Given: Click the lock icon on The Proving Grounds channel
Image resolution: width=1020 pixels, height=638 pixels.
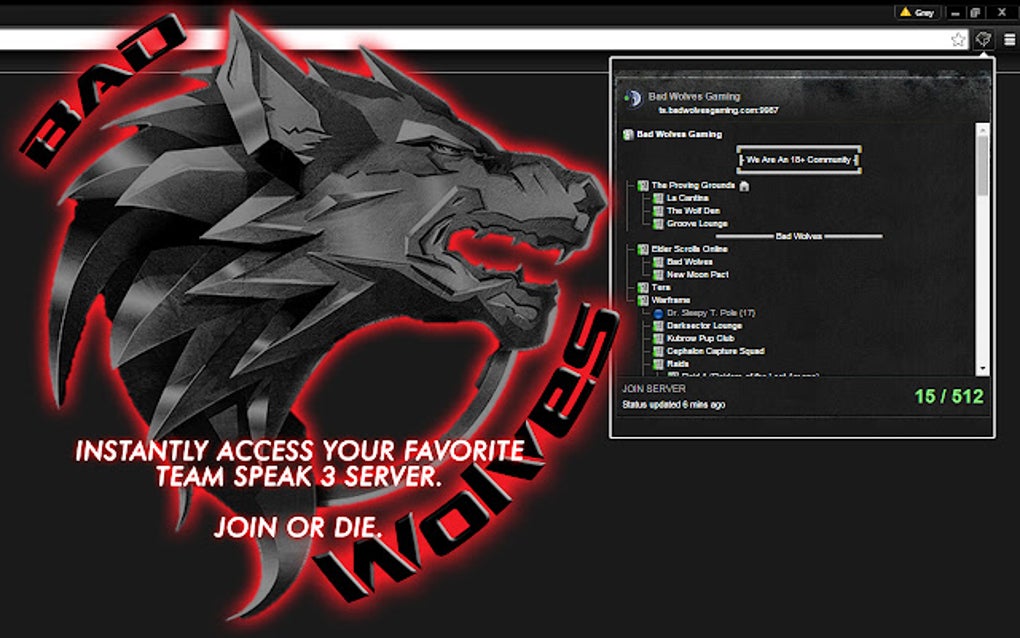Looking at the screenshot, I should [x=744, y=185].
